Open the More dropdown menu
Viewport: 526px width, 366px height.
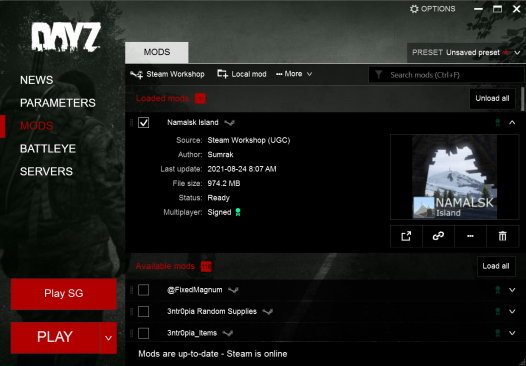click(x=294, y=74)
